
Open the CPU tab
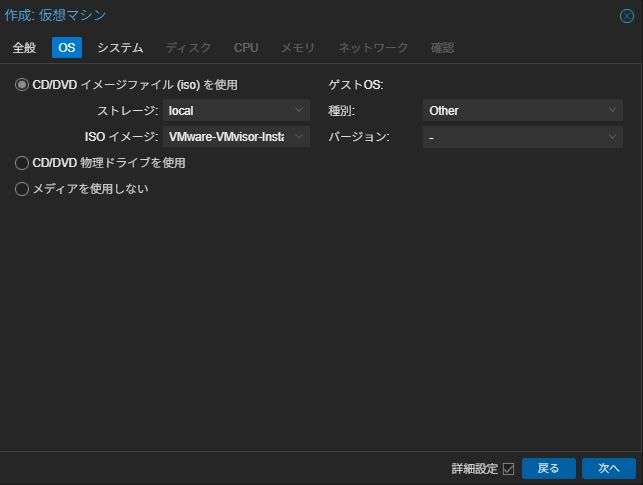point(246,48)
